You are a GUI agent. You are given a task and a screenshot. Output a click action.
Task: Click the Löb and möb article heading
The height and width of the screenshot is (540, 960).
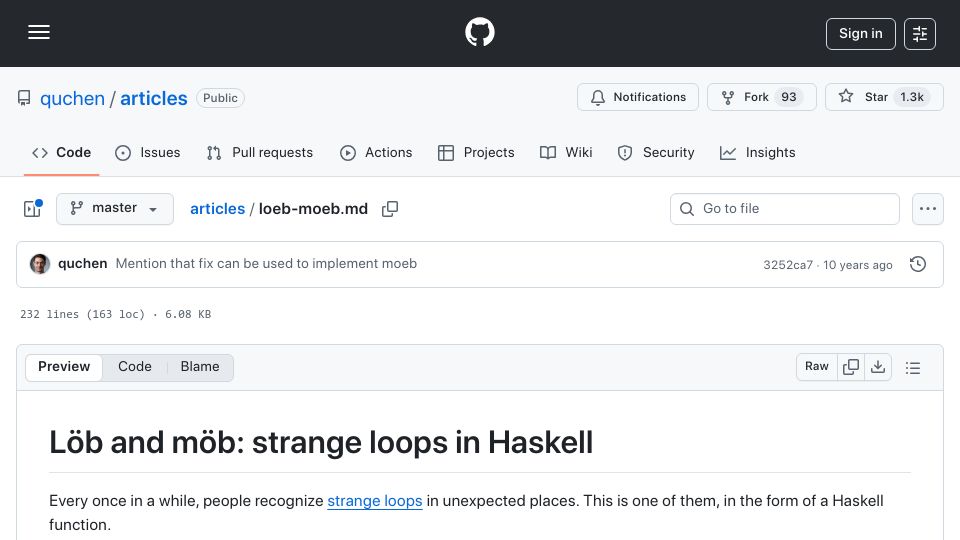tap(321, 442)
